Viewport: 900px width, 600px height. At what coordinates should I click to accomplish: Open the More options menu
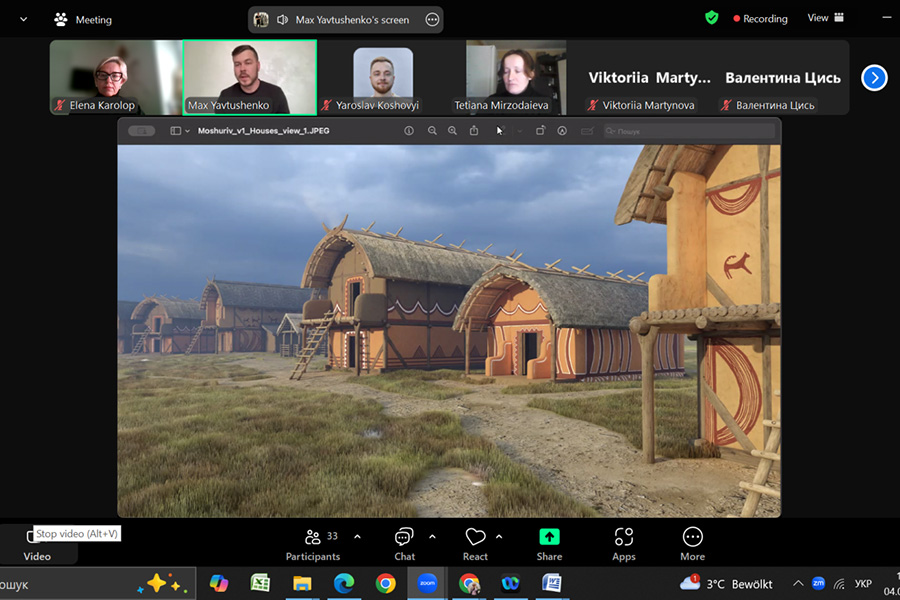(x=692, y=543)
